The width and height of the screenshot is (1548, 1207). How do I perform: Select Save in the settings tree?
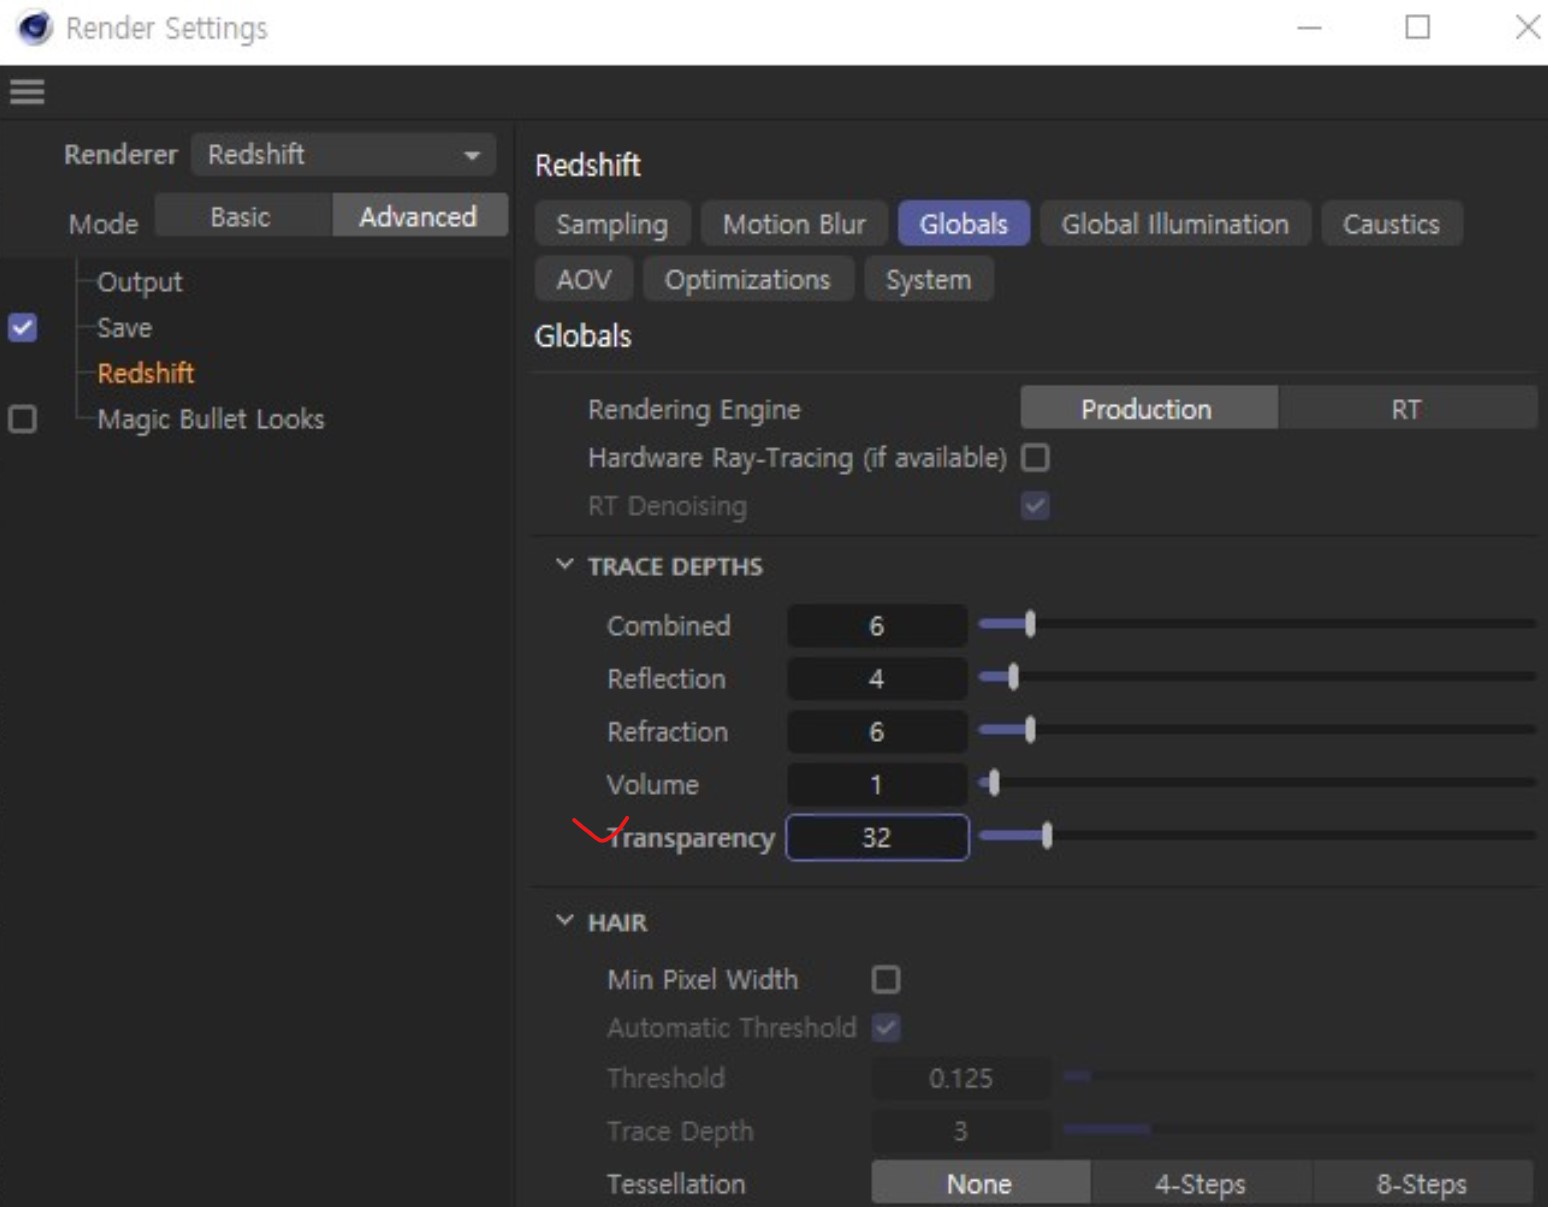point(124,328)
